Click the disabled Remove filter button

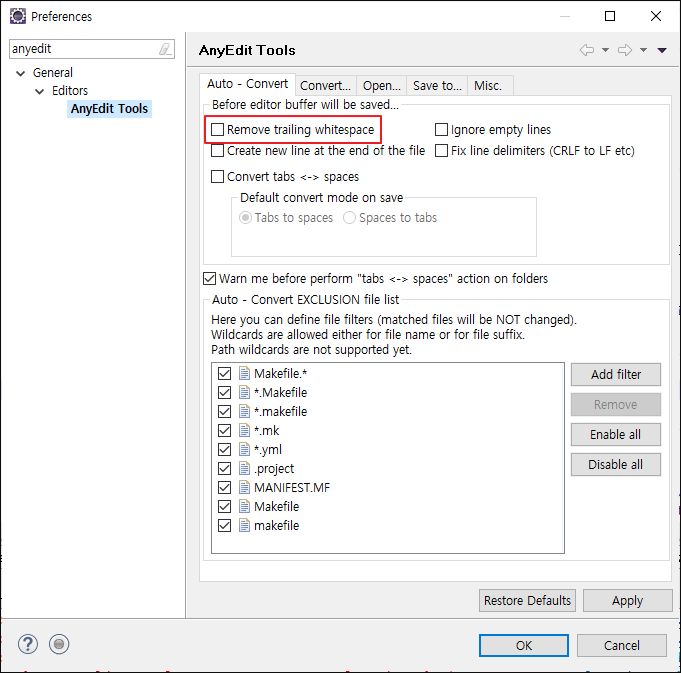pyautogui.click(x=616, y=405)
